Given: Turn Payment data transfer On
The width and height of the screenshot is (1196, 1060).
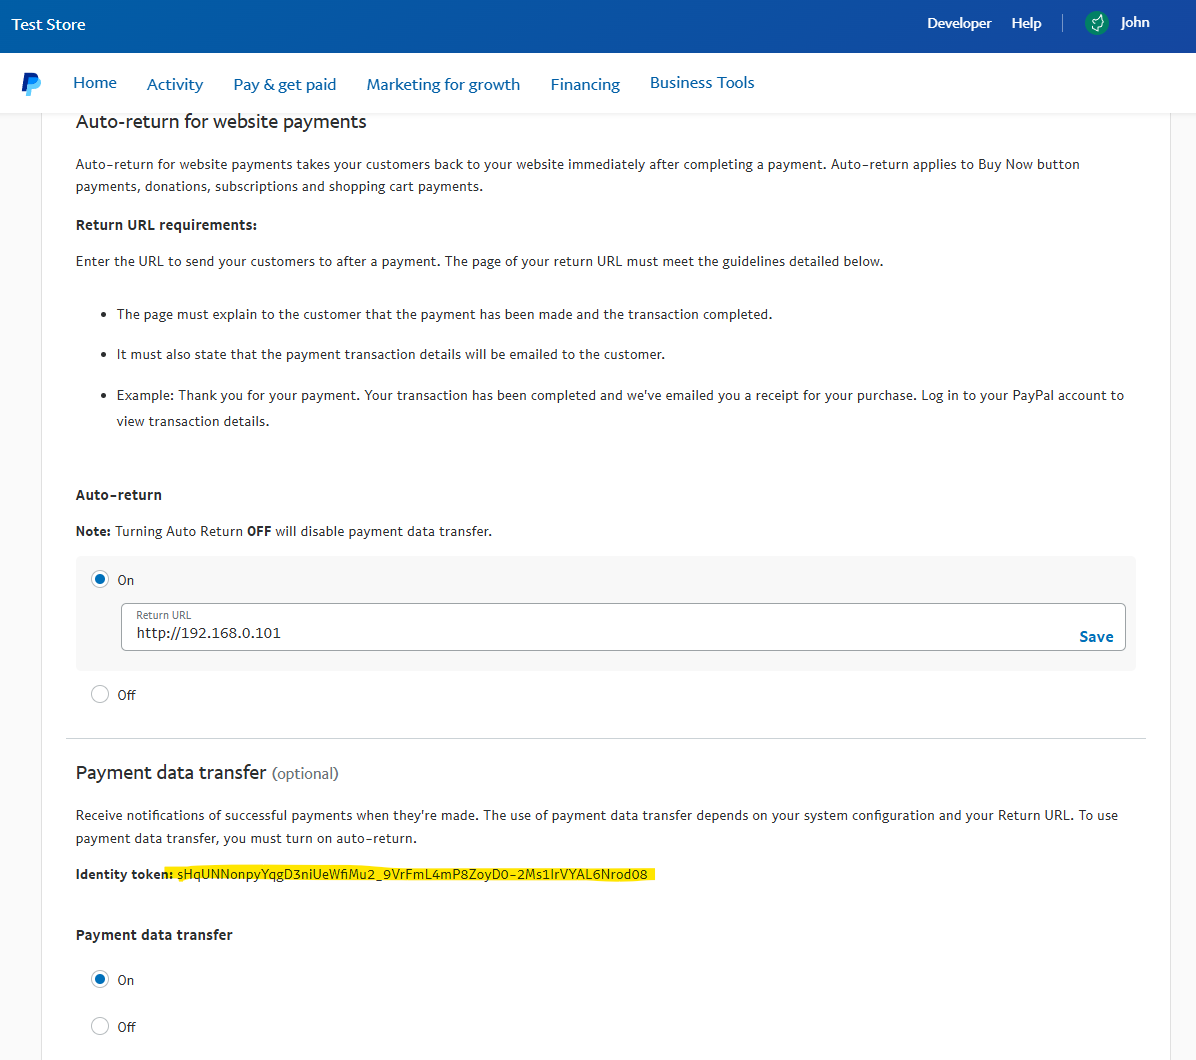Looking at the screenshot, I should tap(100, 979).
